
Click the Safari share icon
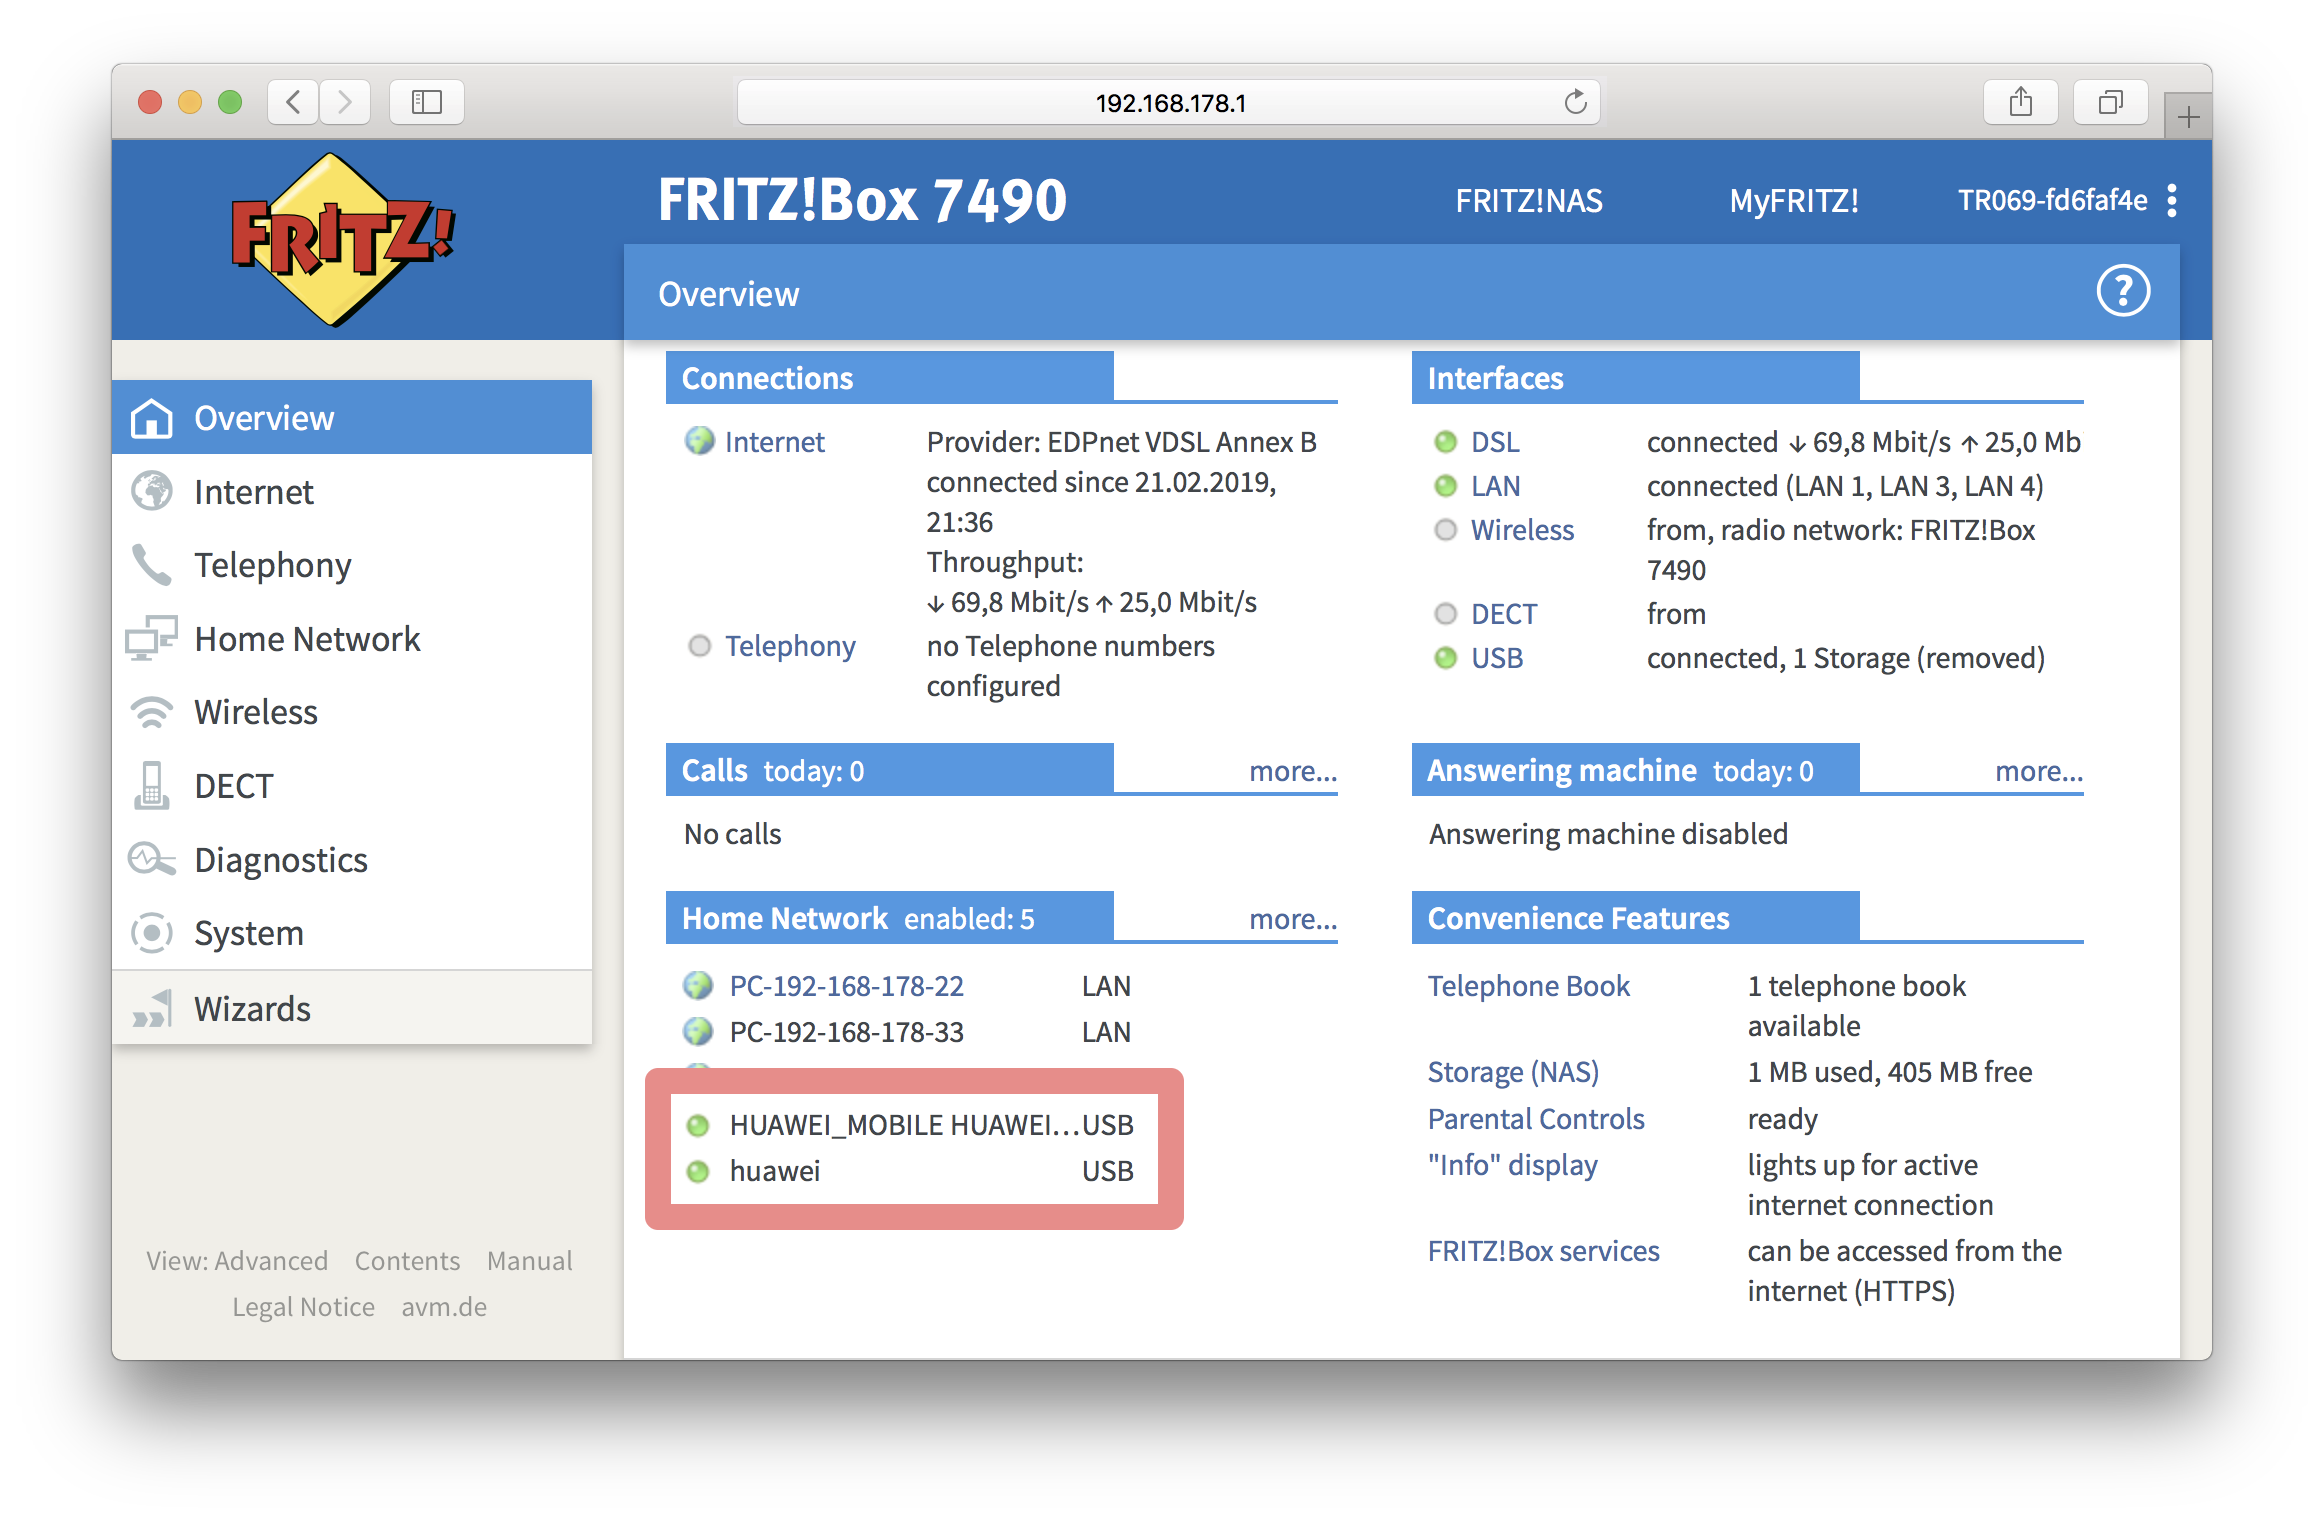[x=2021, y=102]
